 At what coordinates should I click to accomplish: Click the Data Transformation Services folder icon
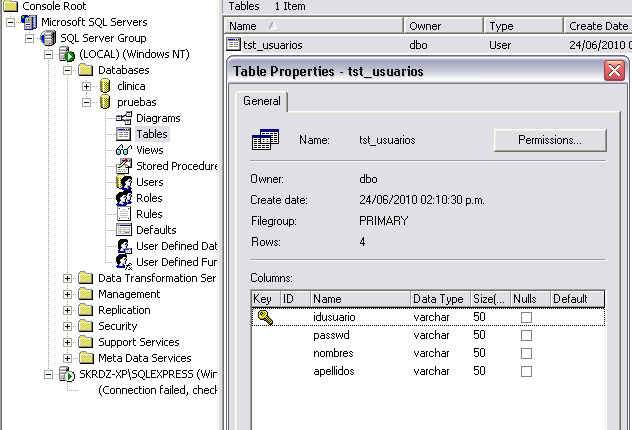coord(85,278)
